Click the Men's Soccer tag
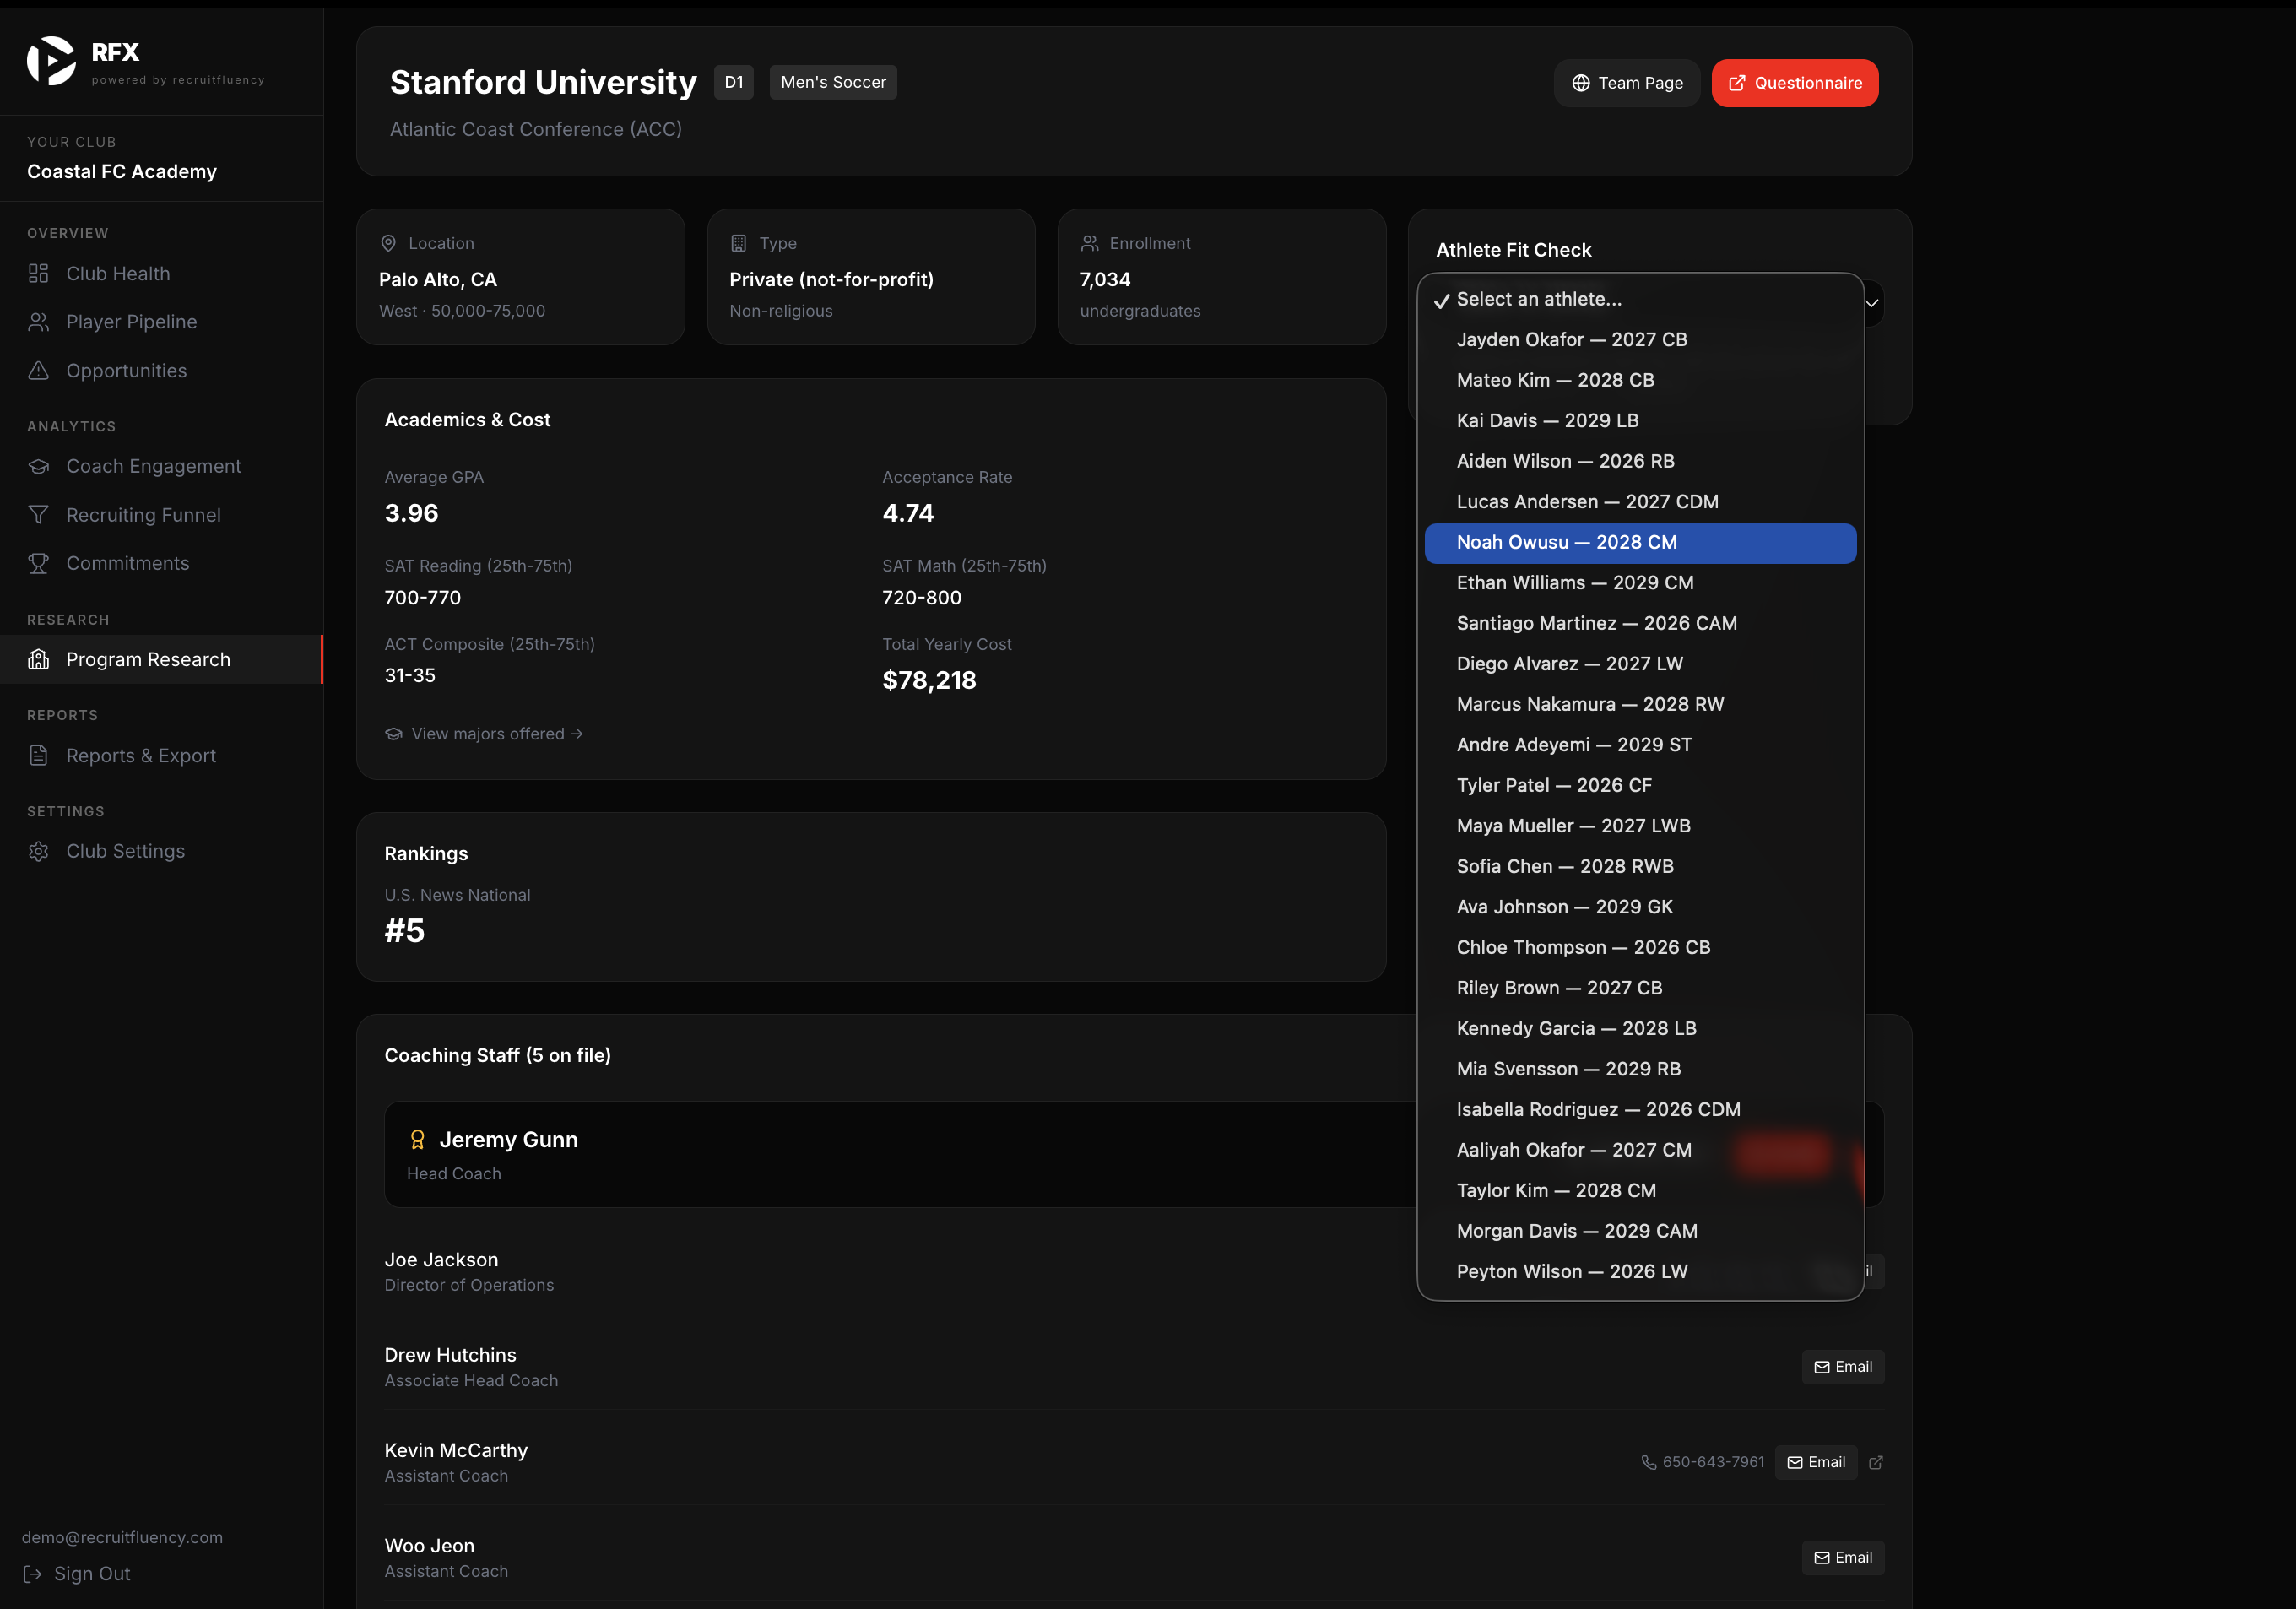This screenshot has height=1609, width=2296. coord(833,82)
